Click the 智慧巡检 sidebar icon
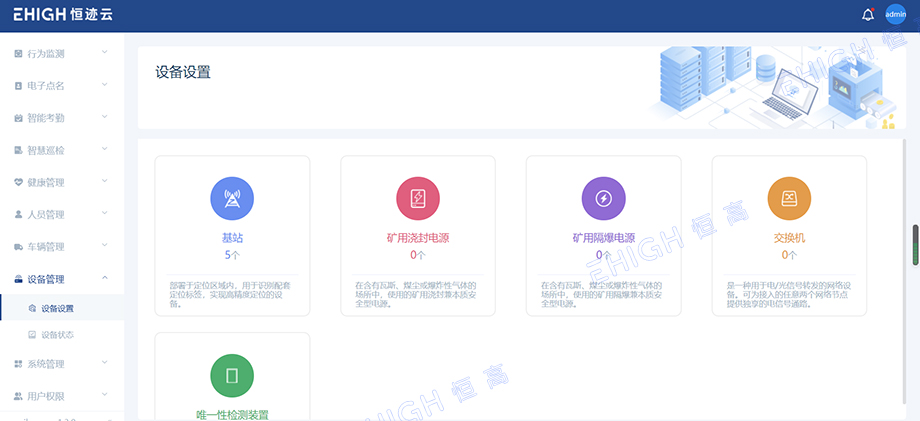The width and height of the screenshot is (920, 421). coord(18,151)
